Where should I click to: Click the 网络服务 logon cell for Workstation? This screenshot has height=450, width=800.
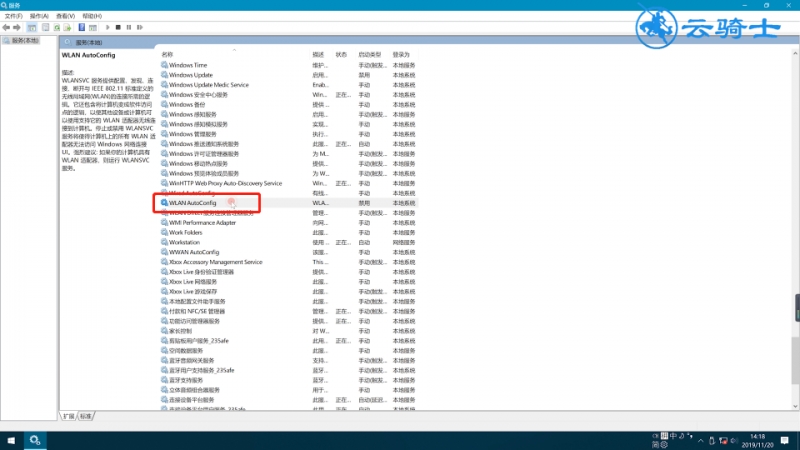point(404,243)
